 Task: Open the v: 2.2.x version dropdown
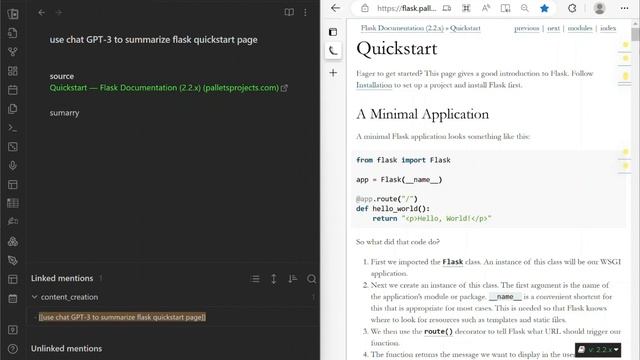pos(598,350)
